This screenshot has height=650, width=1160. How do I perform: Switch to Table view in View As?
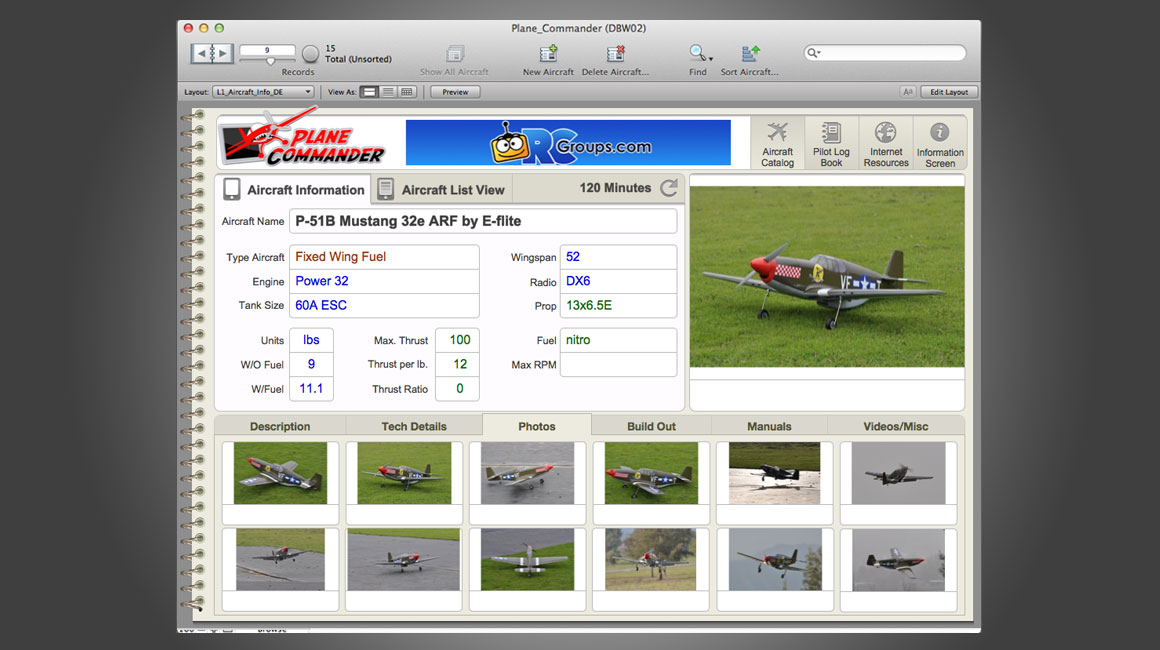(407, 92)
